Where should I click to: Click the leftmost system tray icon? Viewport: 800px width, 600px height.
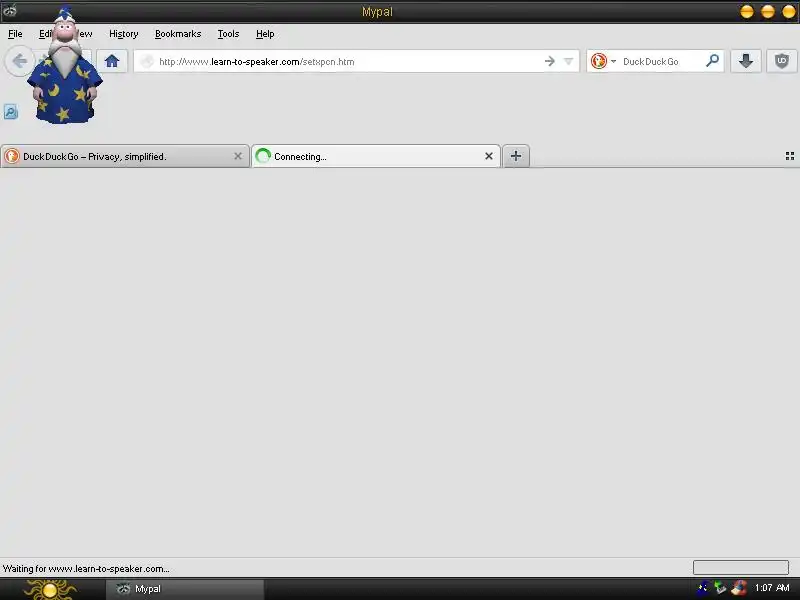pos(703,588)
